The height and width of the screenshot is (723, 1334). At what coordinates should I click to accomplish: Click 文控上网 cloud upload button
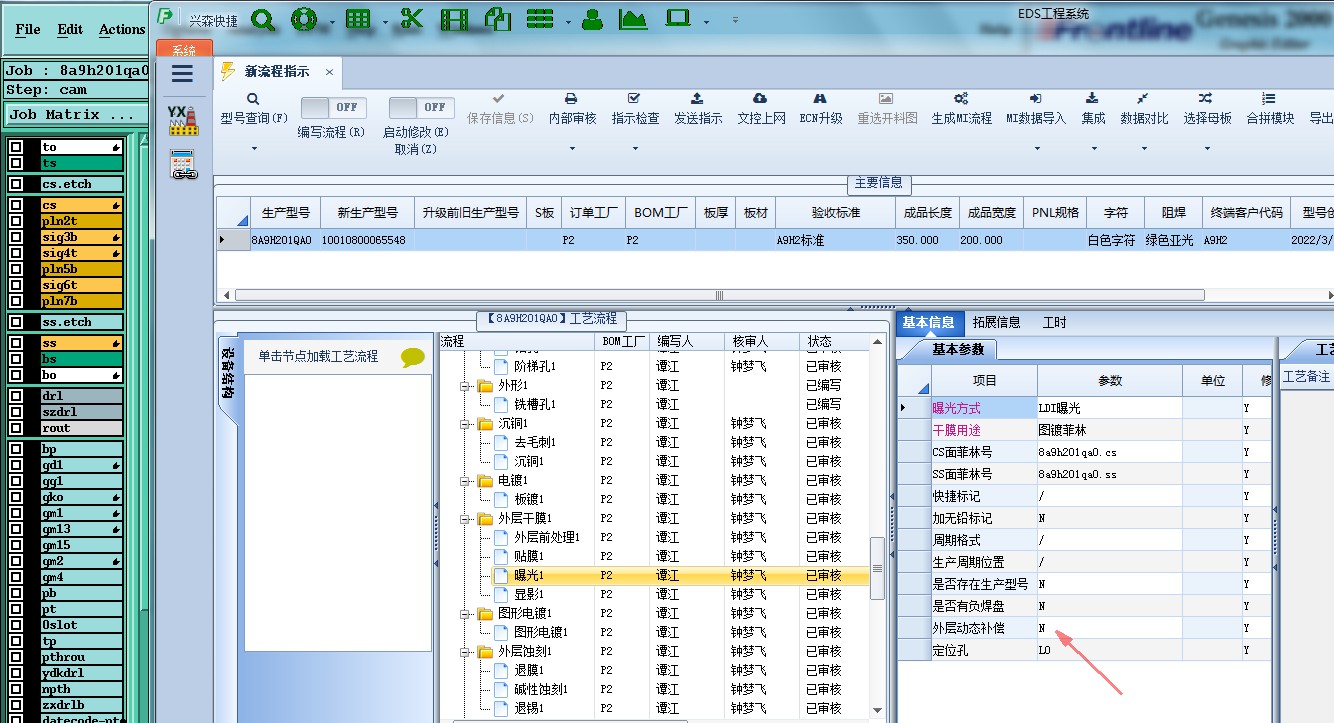(761, 109)
